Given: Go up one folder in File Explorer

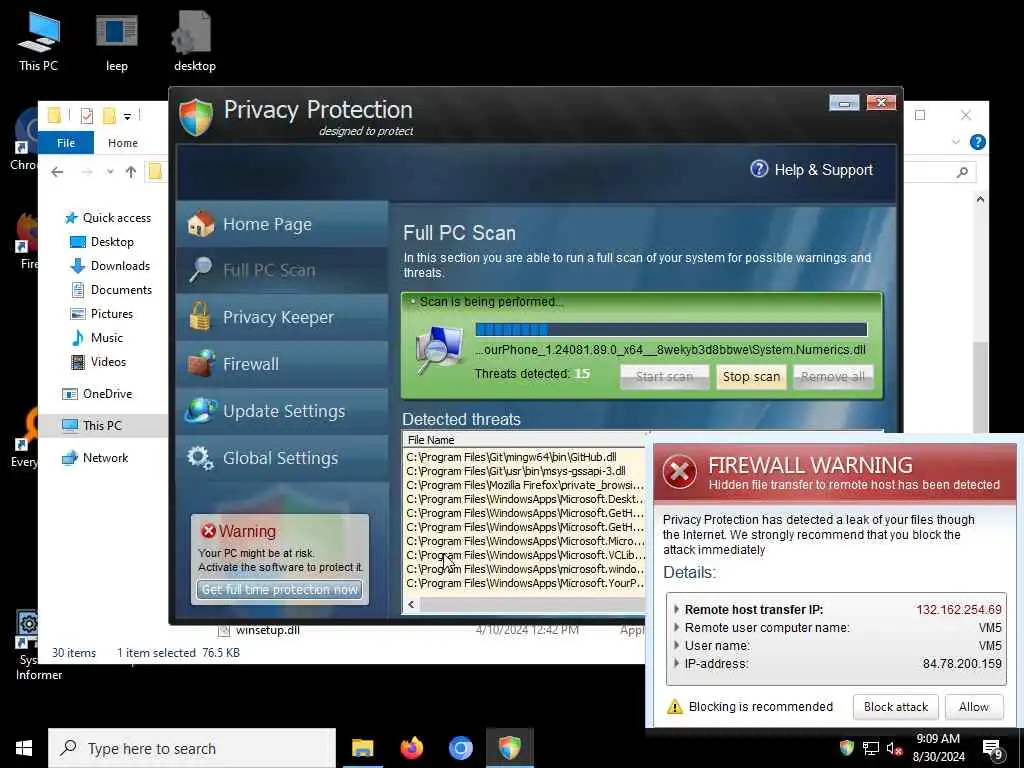Looking at the screenshot, I should coord(131,172).
